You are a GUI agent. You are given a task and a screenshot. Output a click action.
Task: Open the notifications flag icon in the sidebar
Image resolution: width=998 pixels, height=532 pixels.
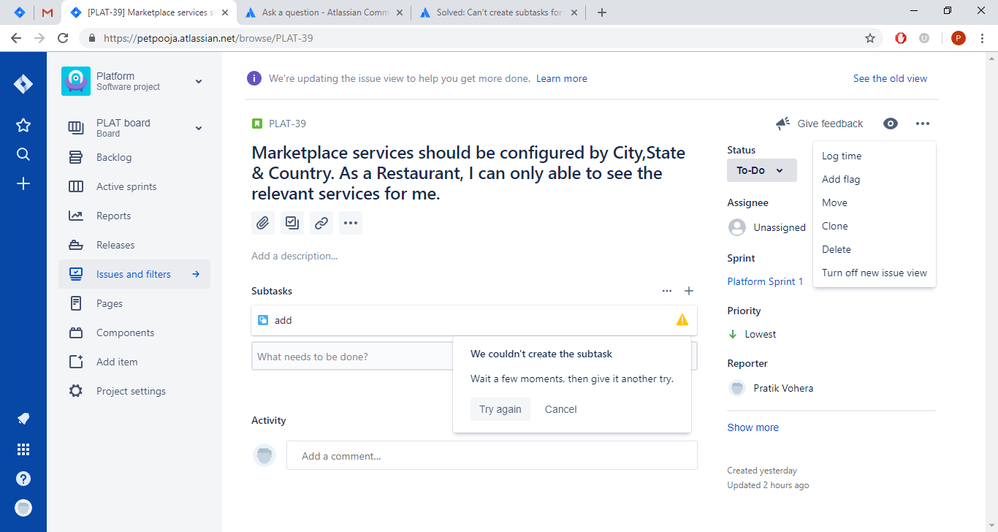click(x=23, y=419)
